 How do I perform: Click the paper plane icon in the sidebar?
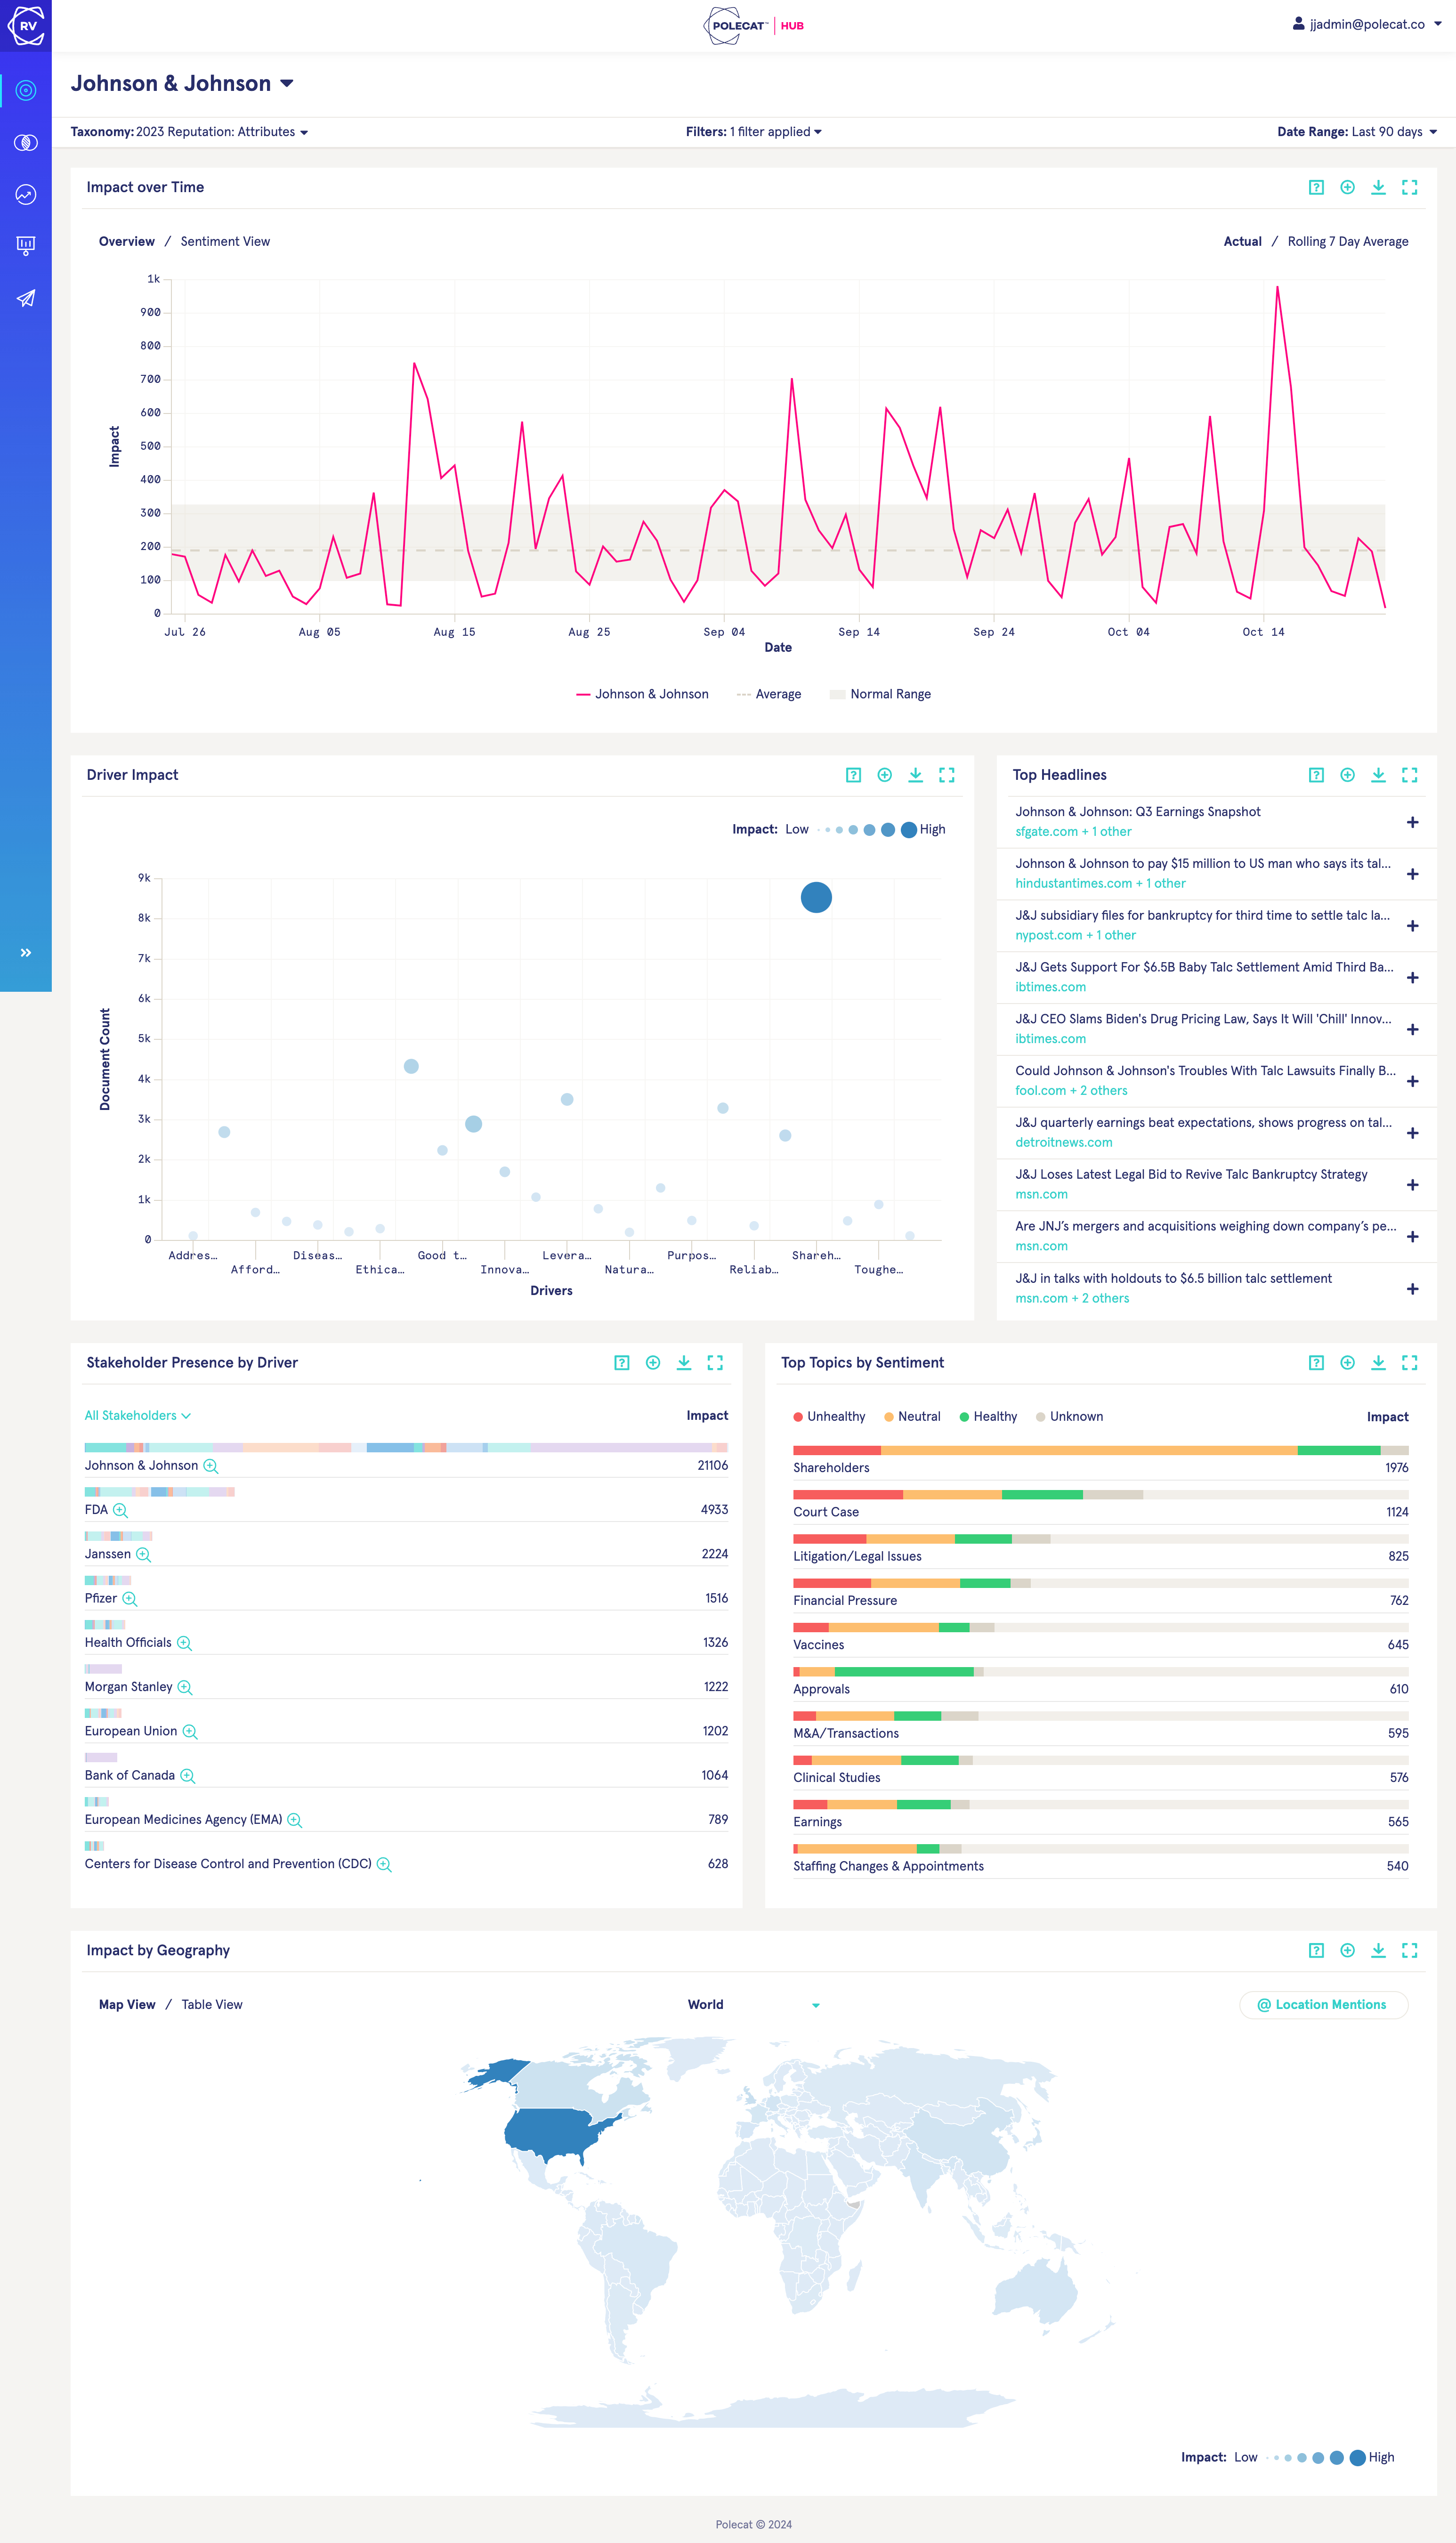point(26,298)
